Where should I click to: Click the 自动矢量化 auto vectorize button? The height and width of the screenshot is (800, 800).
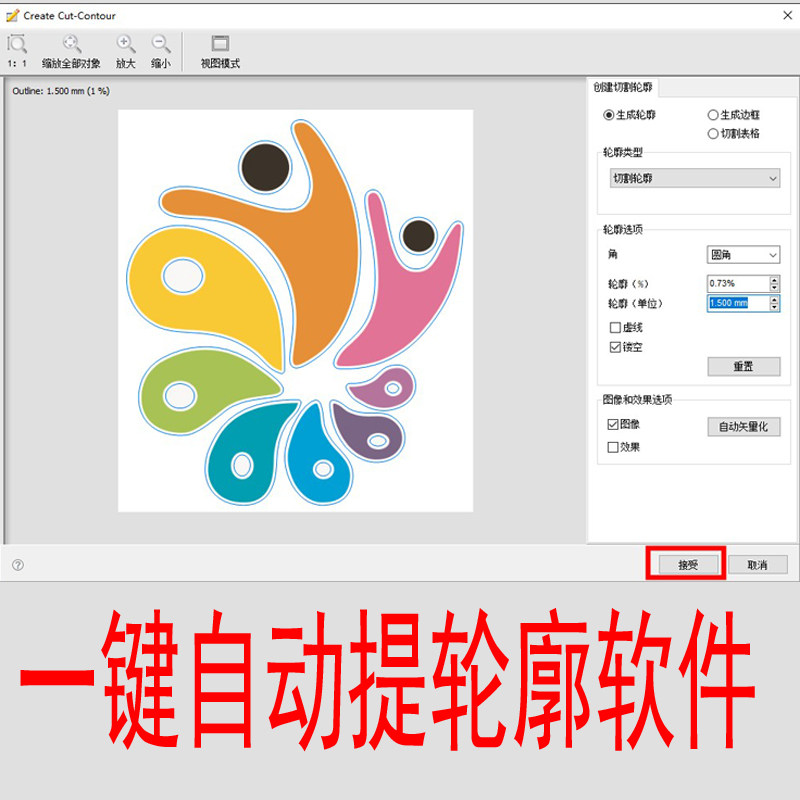coord(743,427)
